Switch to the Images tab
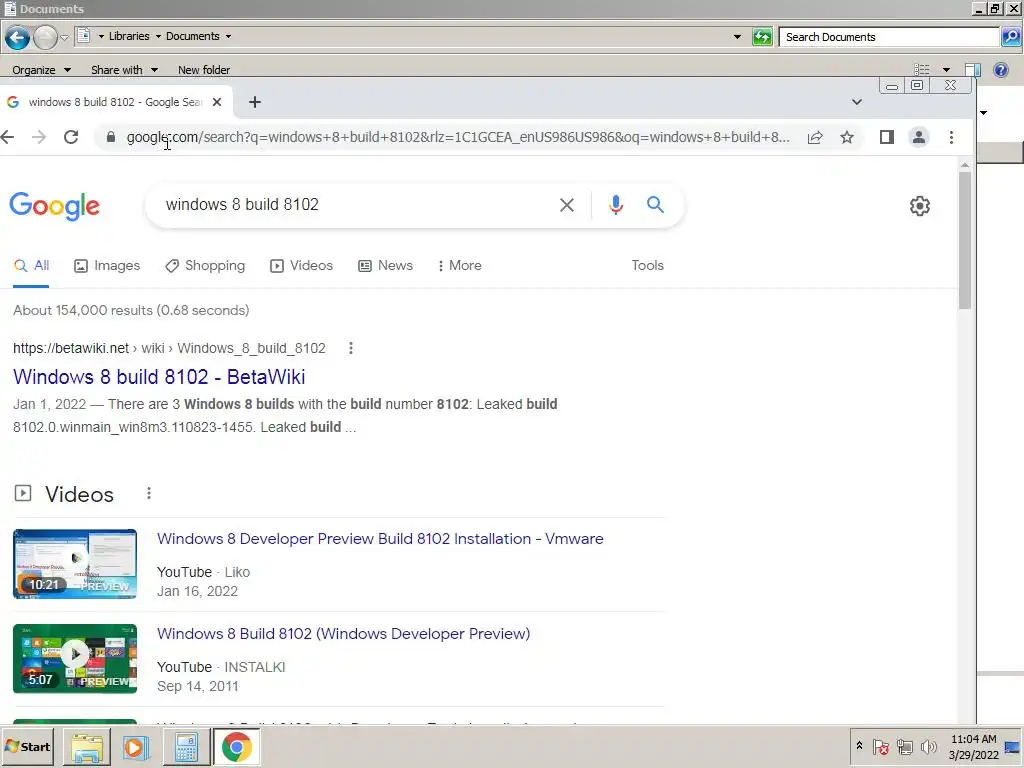This screenshot has height=768, width=1024. click(107, 265)
